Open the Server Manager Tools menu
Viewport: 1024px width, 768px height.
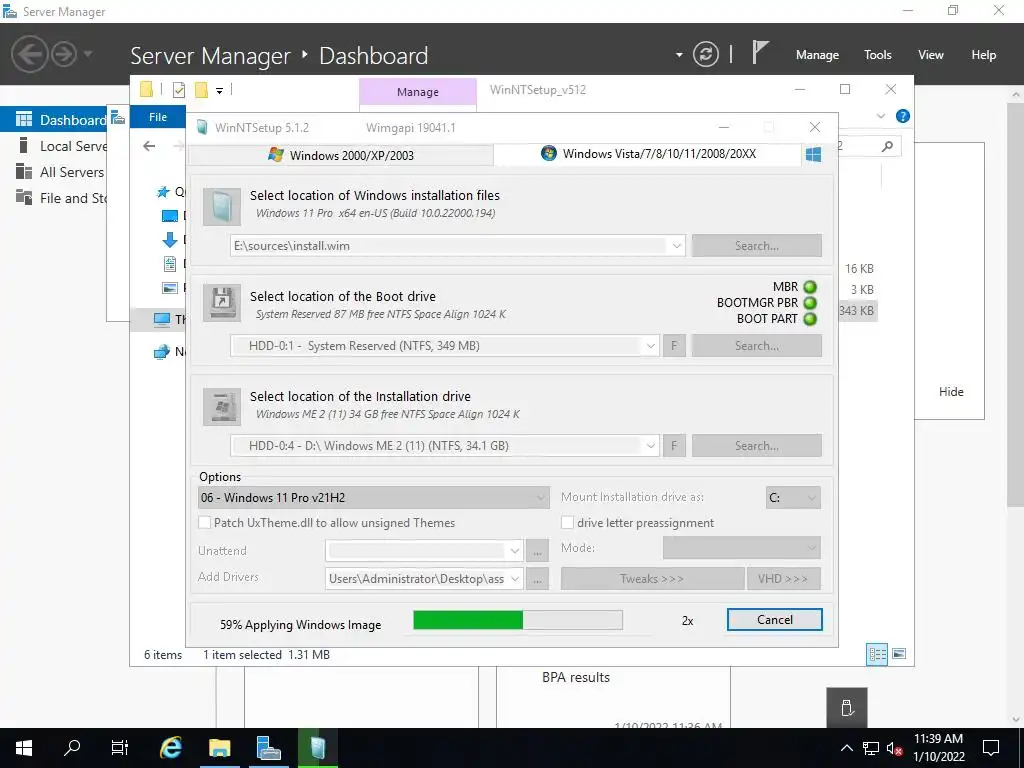[877, 55]
